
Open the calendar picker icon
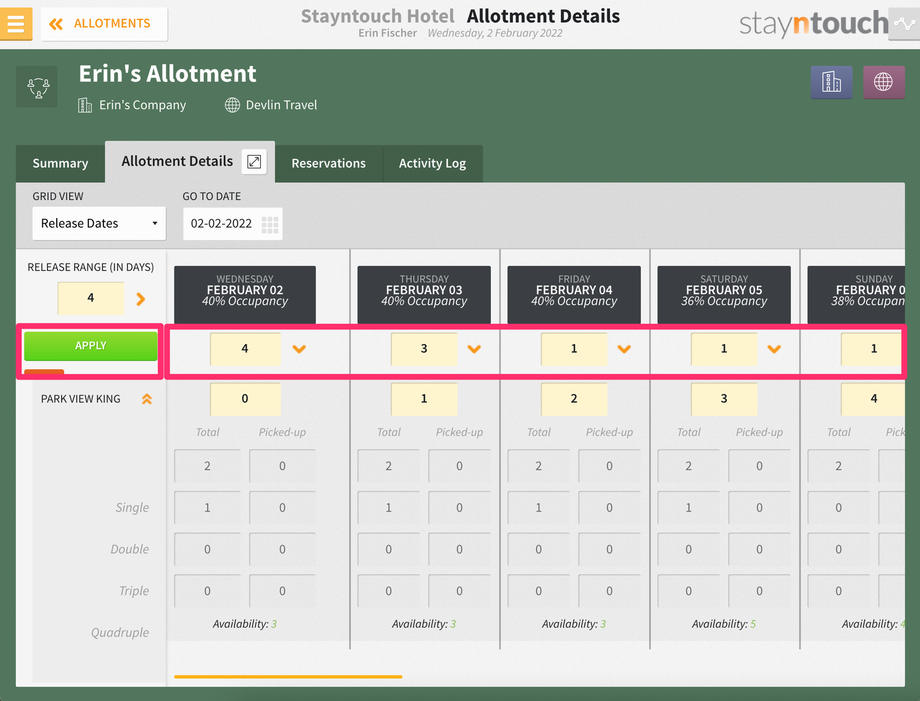click(x=270, y=224)
